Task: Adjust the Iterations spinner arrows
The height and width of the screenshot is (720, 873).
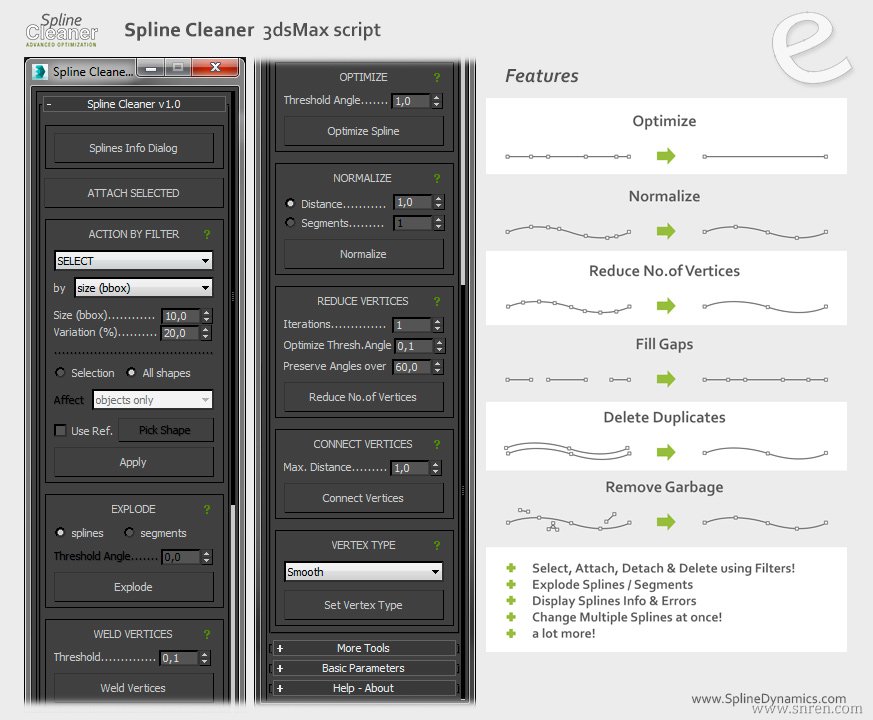Action: click(438, 325)
